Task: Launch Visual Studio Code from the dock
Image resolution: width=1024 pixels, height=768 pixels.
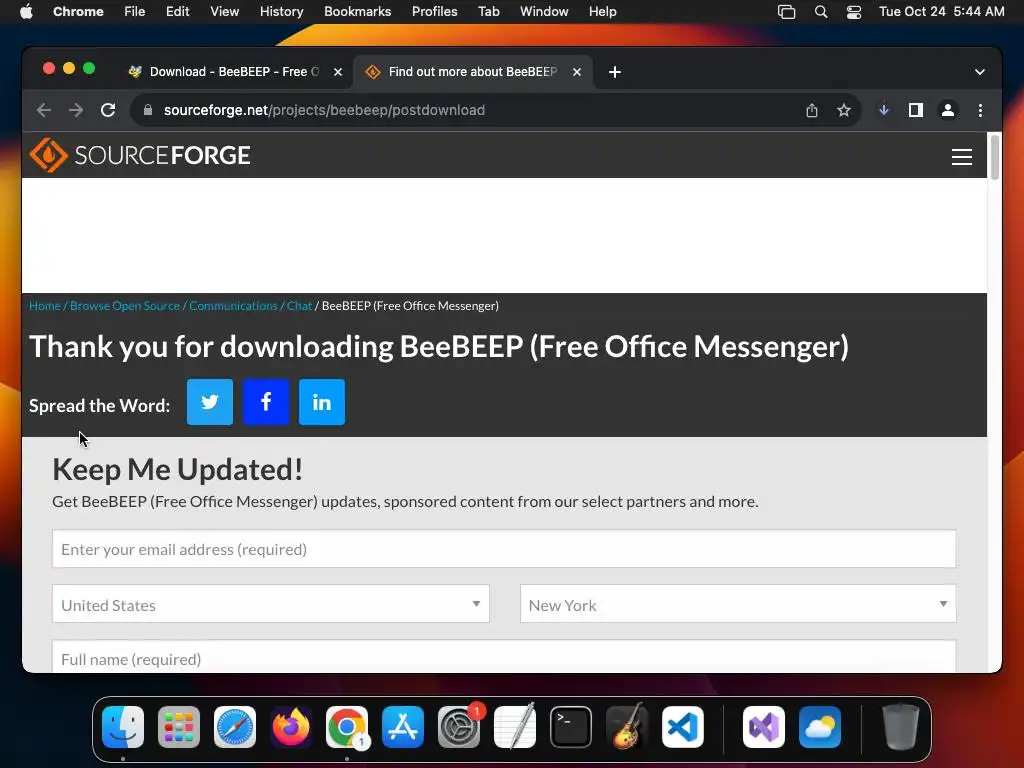Action: tap(682, 727)
